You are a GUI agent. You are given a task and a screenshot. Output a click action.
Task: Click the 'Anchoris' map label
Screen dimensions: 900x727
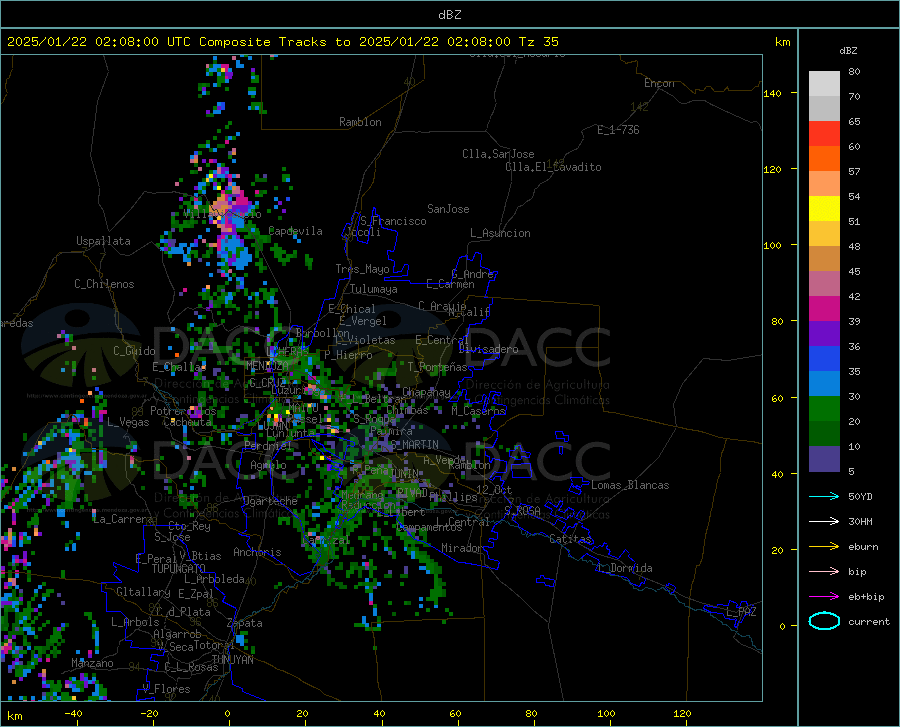point(257,552)
